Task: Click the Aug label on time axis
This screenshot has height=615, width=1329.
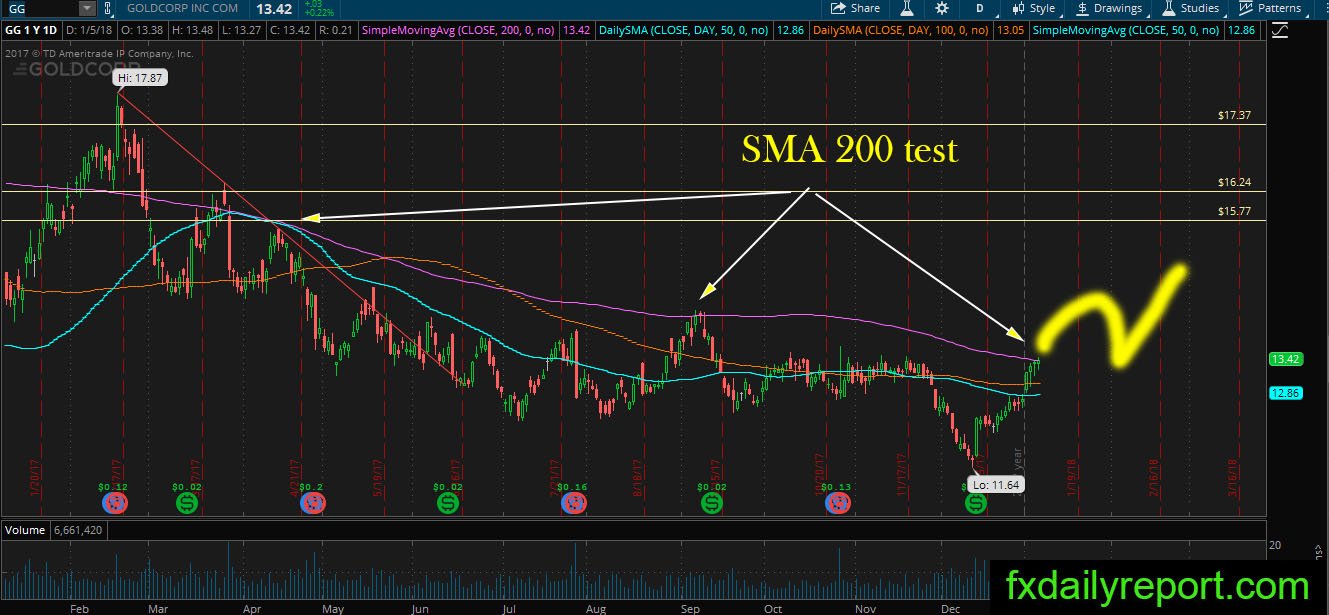Action: (x=595, y=607)
